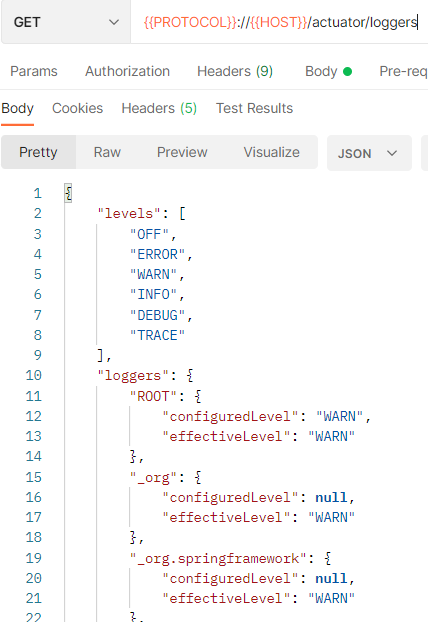
Task: View the Test Results tab
Action: (x=254, y=108)
